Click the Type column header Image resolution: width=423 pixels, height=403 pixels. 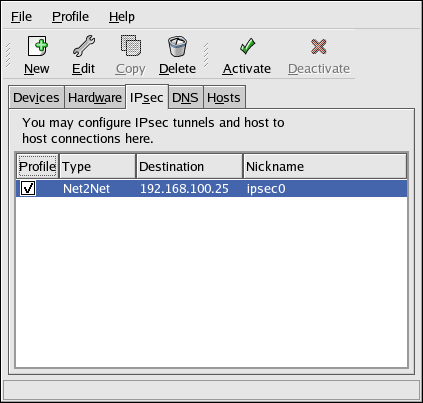click(97, 166)
